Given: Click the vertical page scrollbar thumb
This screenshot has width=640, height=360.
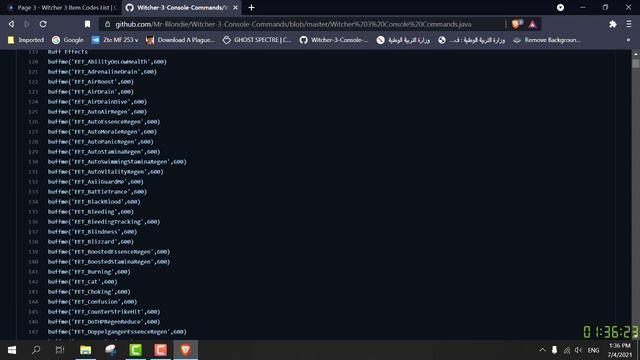Looking at the screenshot, I should point(636,64).
